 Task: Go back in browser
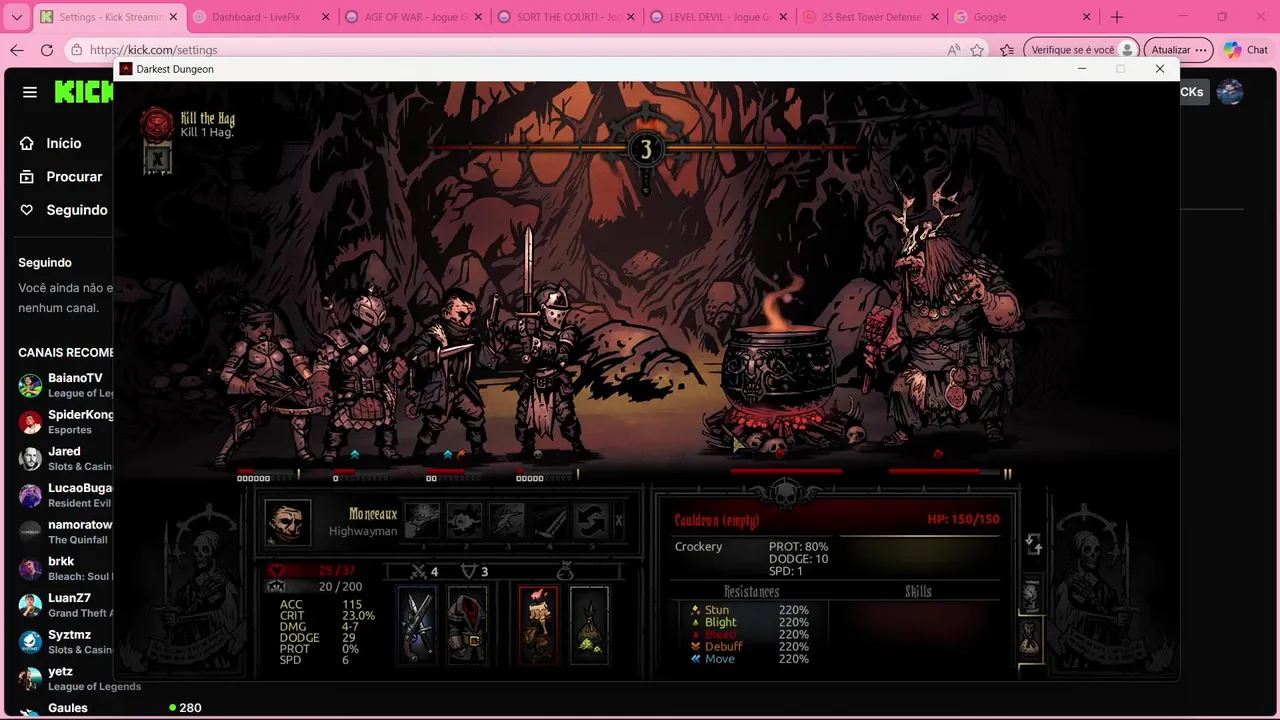(x=17, y=50)
